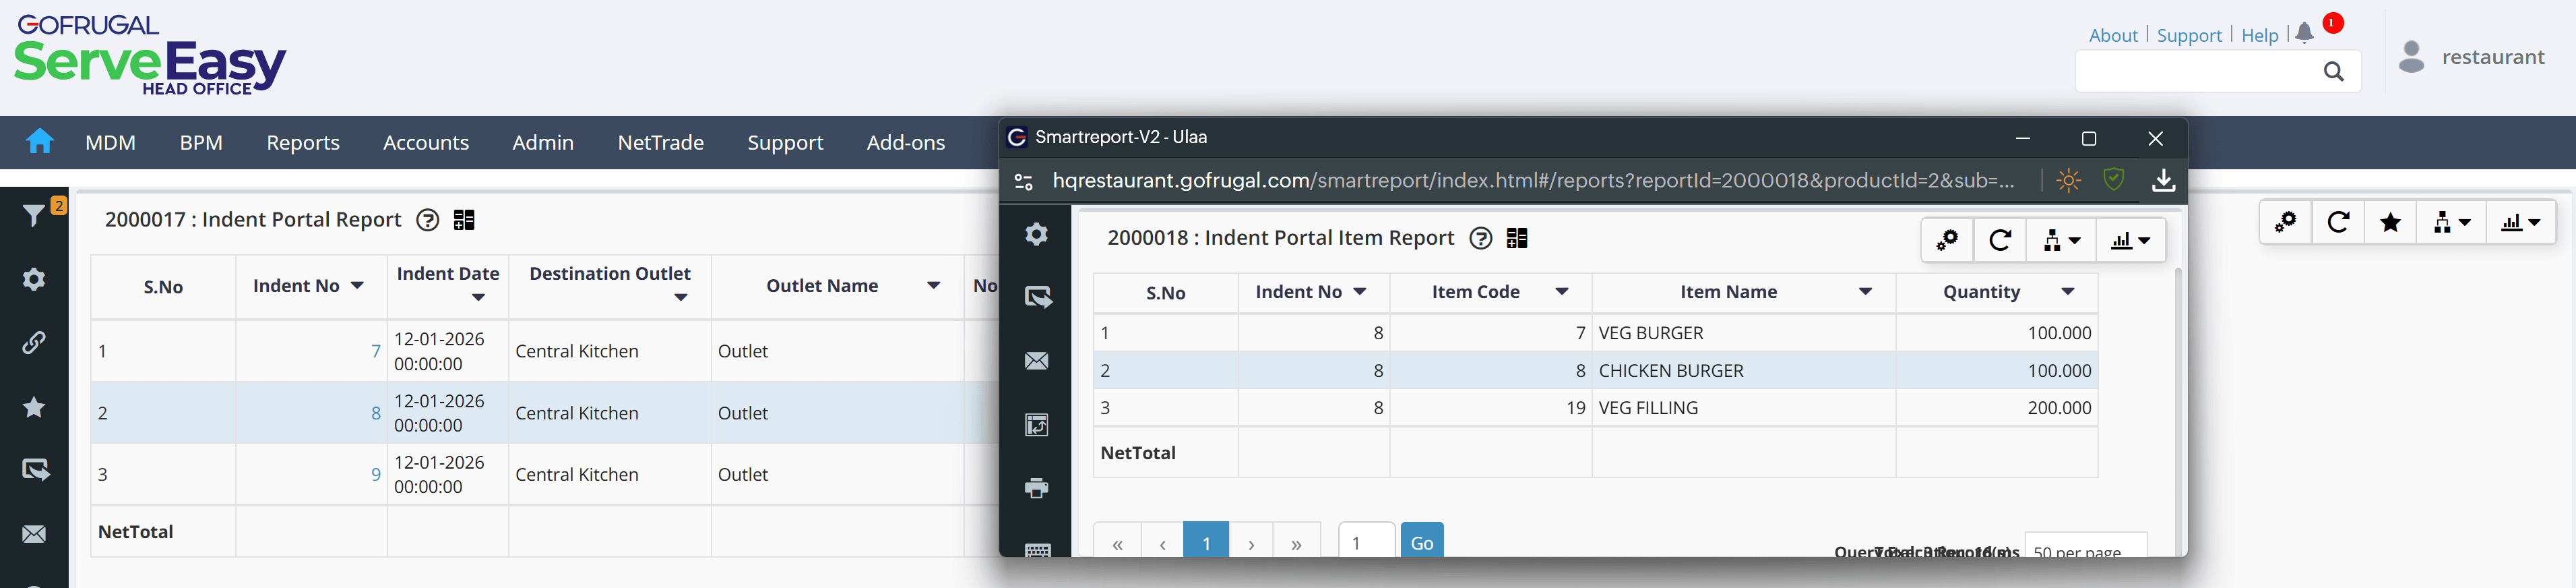Click the notification bell icon
This screenshot has height=588, width=2576.
click(2304, 34)
